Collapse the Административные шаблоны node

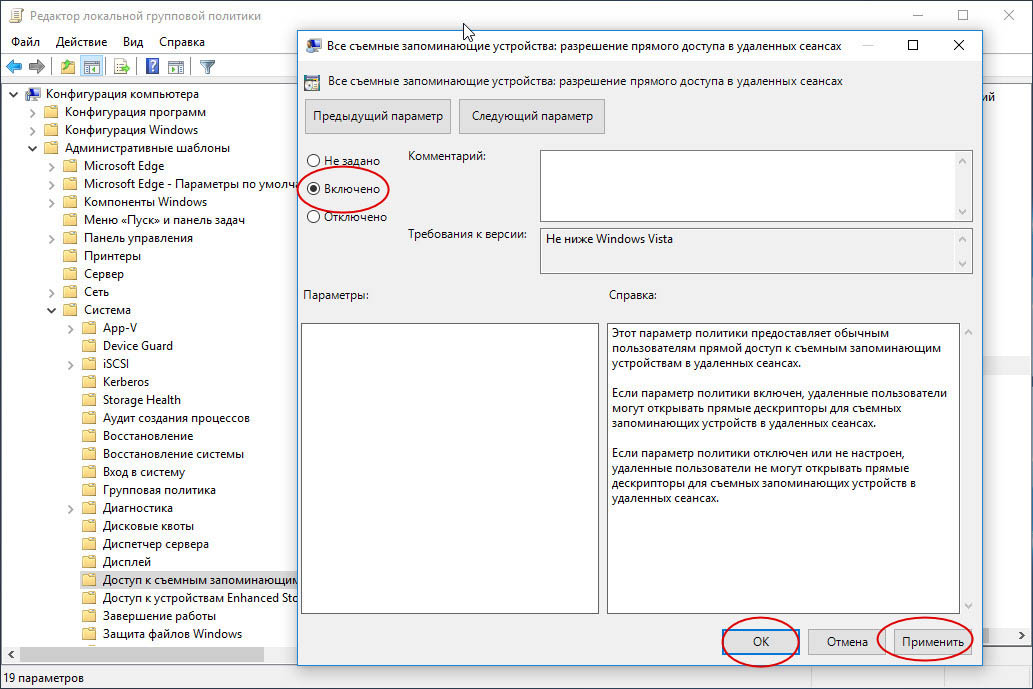32,148
